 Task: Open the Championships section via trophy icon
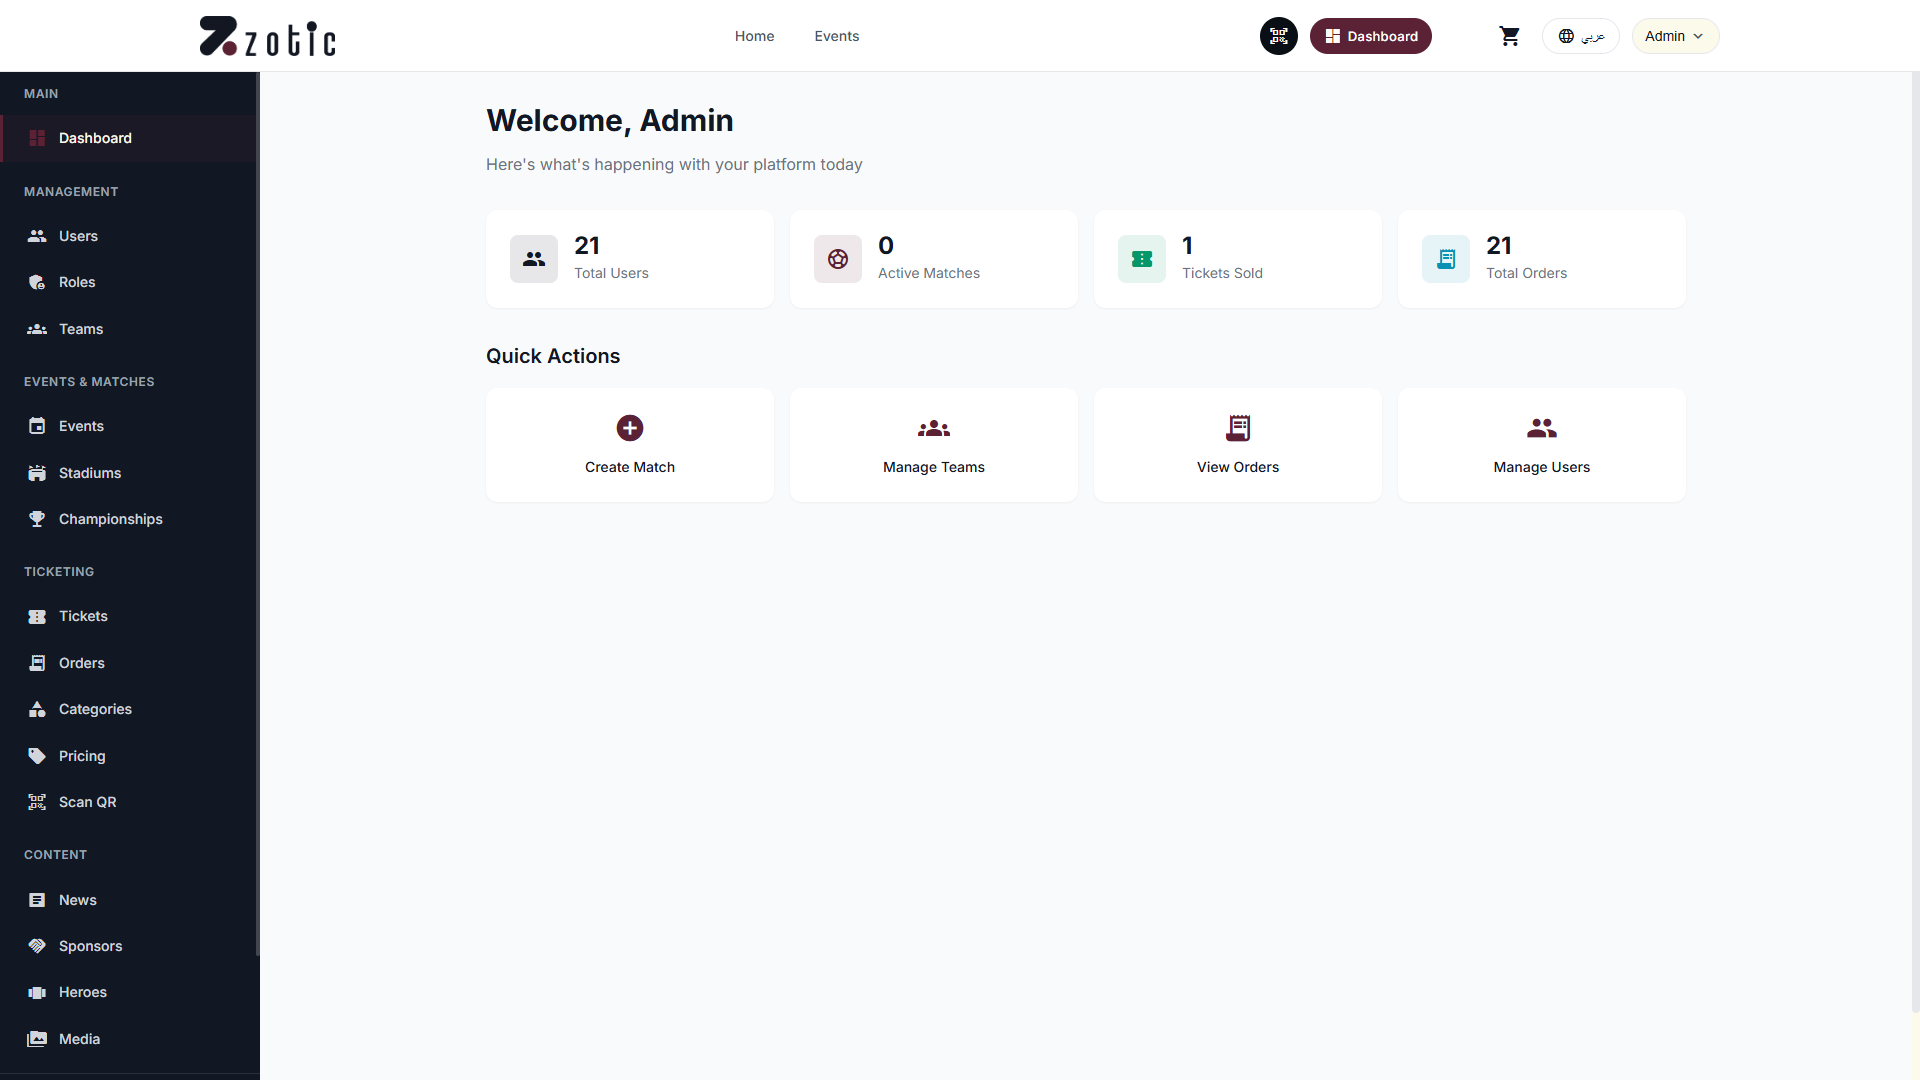tap(37, 518)
